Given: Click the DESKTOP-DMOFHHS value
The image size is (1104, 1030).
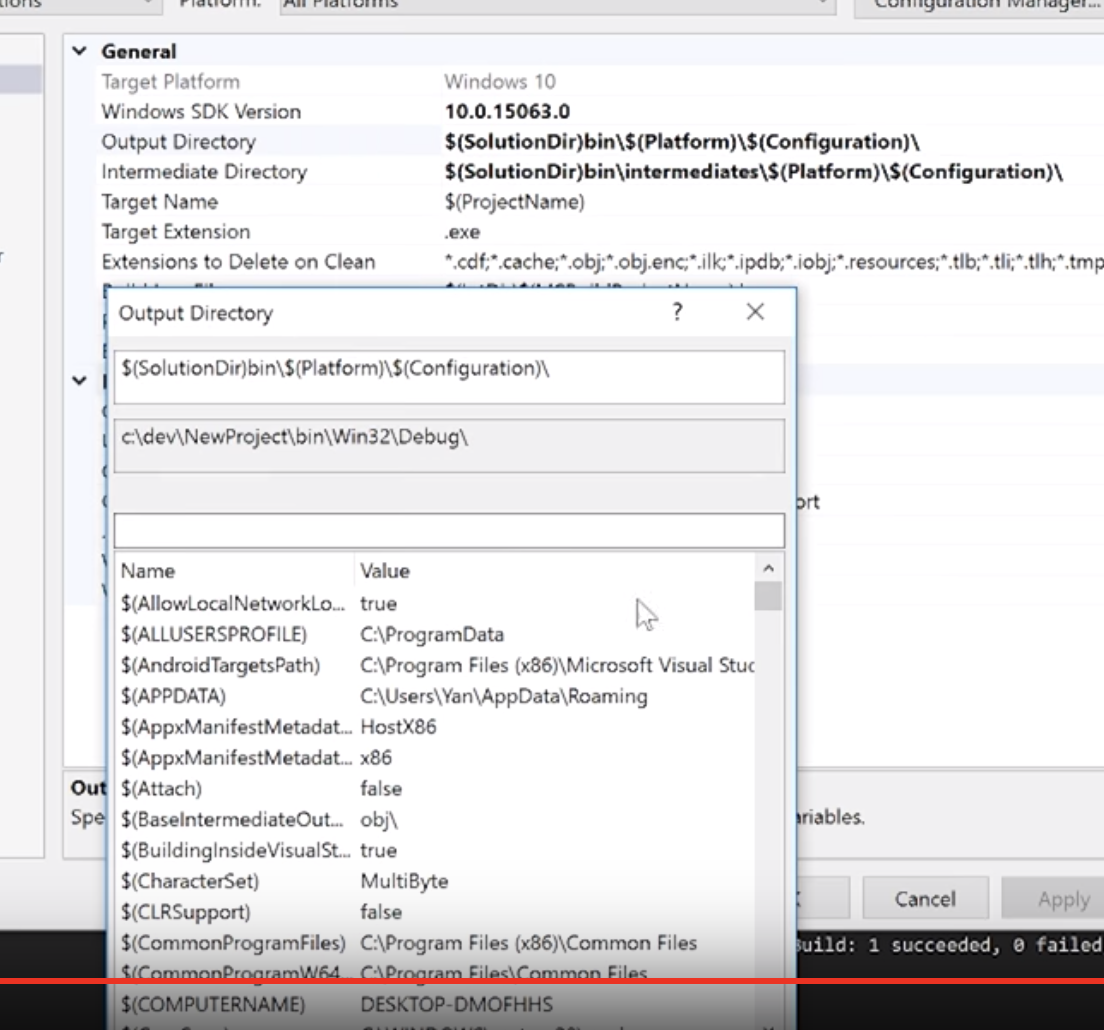Looking at the screenshot, I should (x=457, y=1005).
